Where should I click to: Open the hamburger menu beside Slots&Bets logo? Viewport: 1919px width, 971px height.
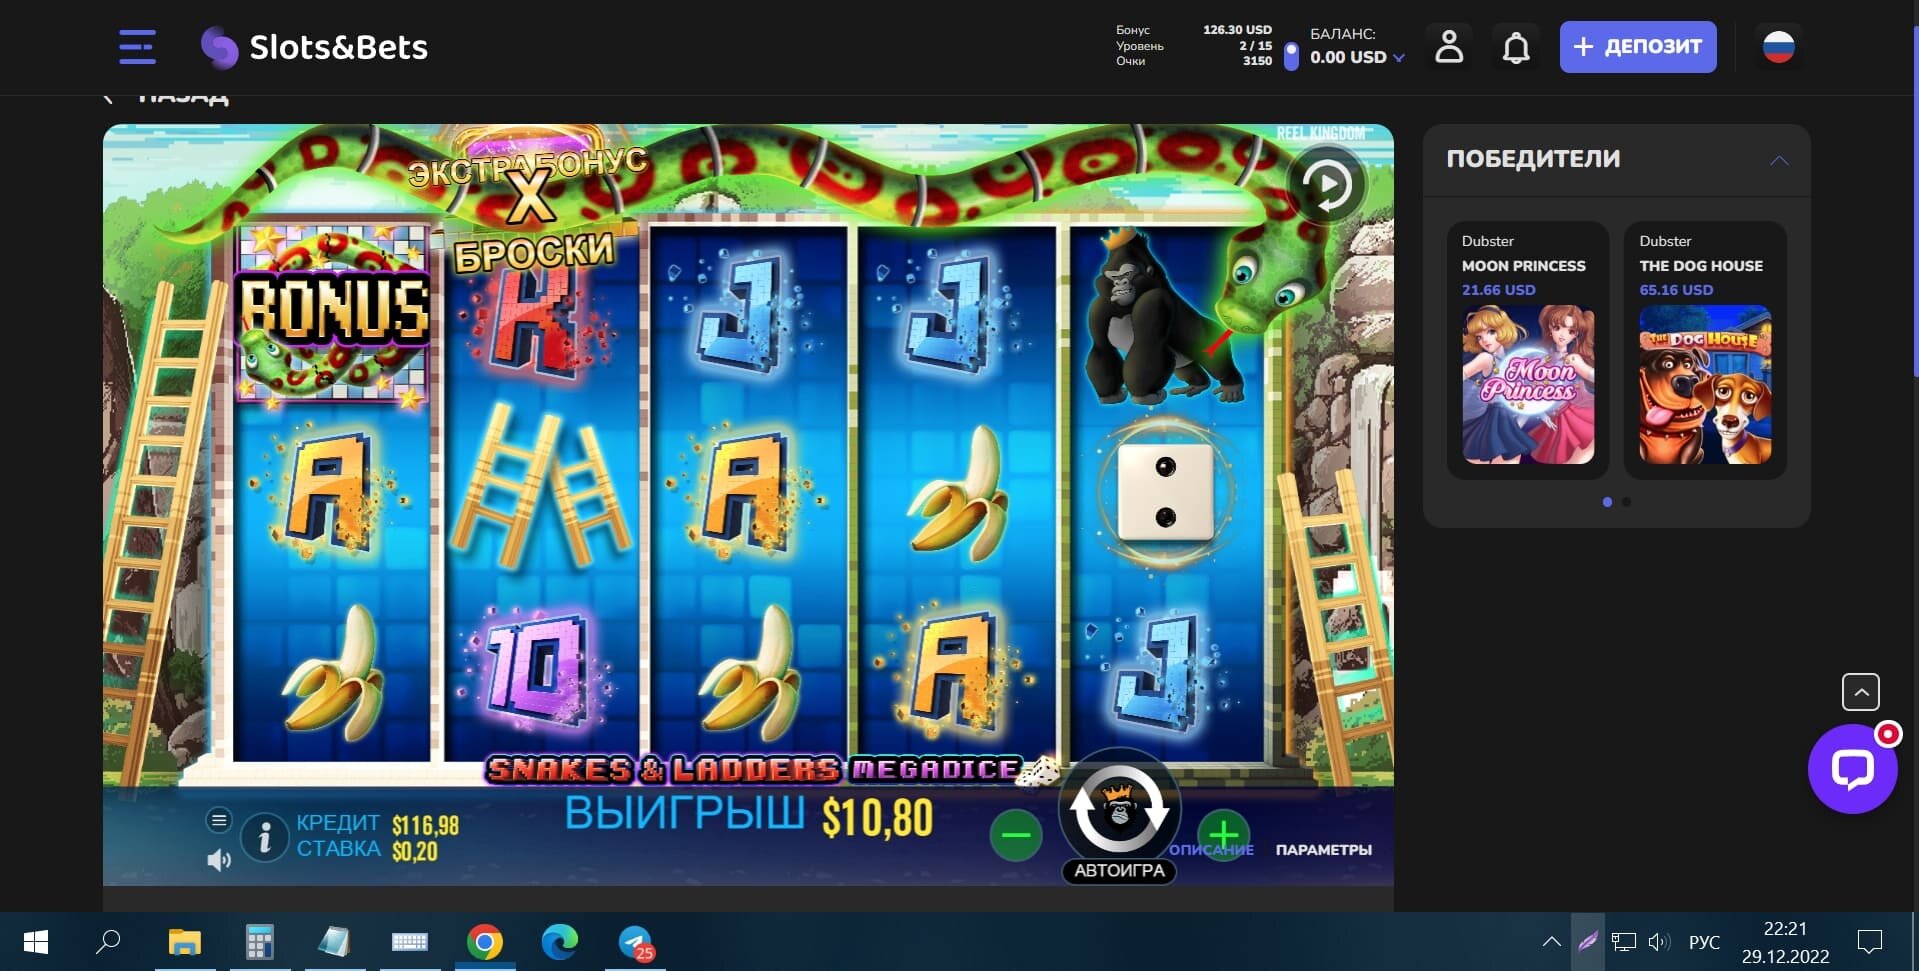tap(137, 47)
